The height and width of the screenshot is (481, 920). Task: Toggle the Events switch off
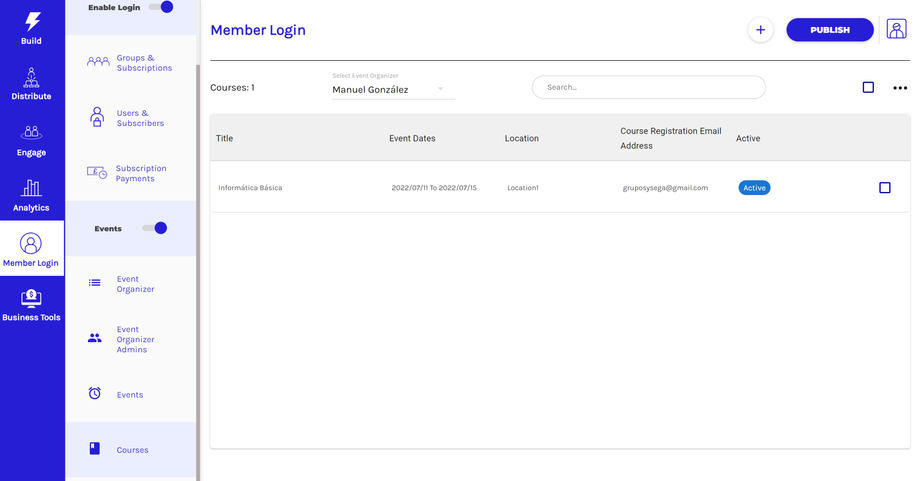click(155, 228)
